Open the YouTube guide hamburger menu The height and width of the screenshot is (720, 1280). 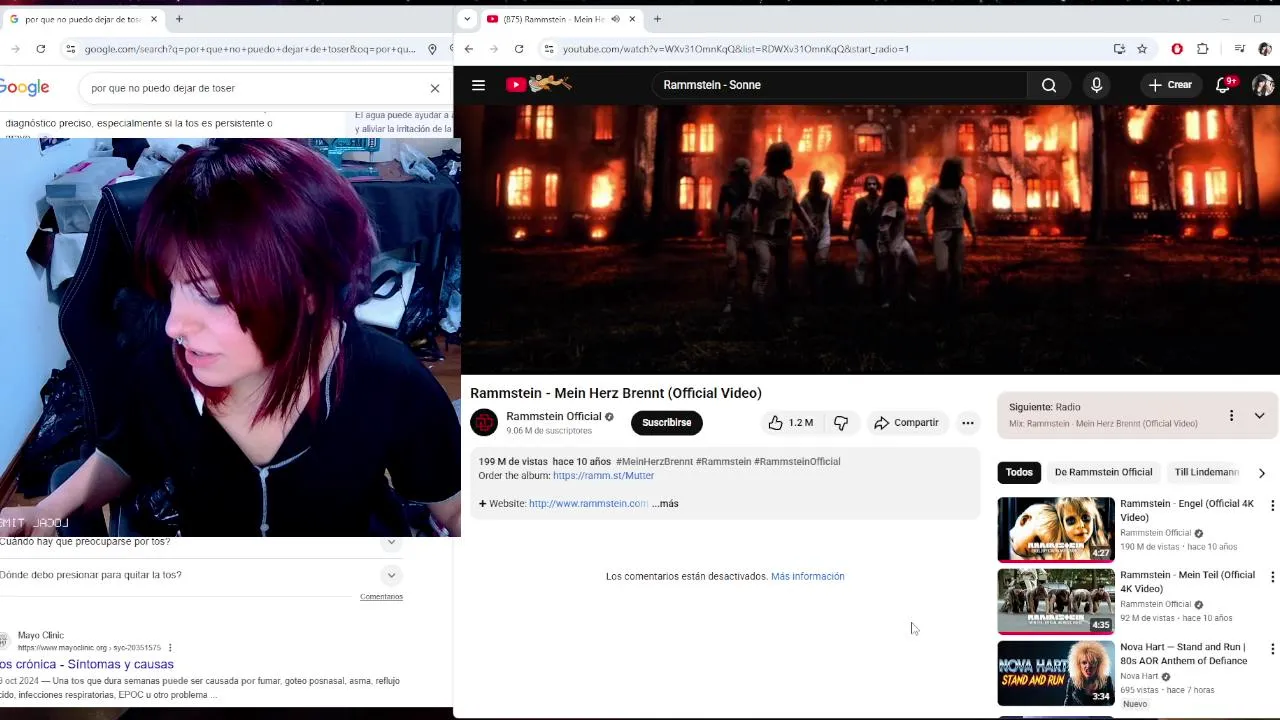[478, 85]
